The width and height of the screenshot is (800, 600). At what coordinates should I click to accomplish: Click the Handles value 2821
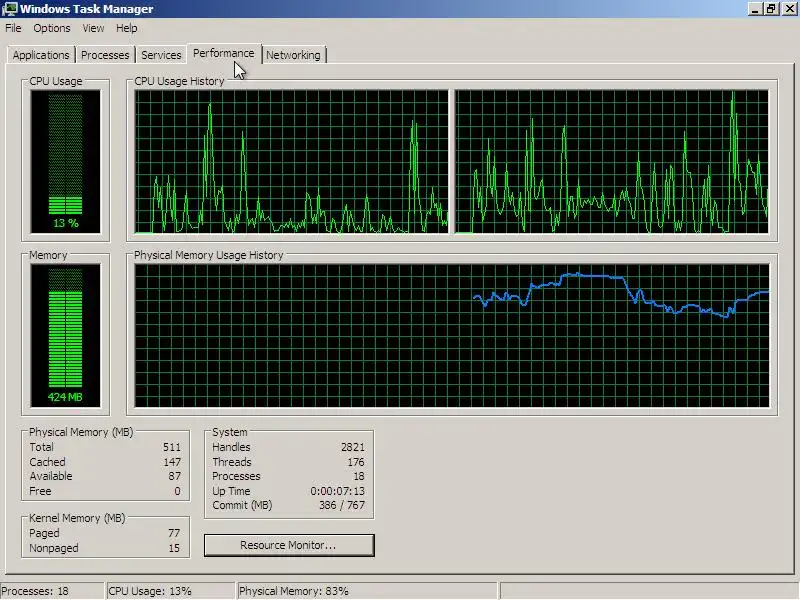coord(353,447)
